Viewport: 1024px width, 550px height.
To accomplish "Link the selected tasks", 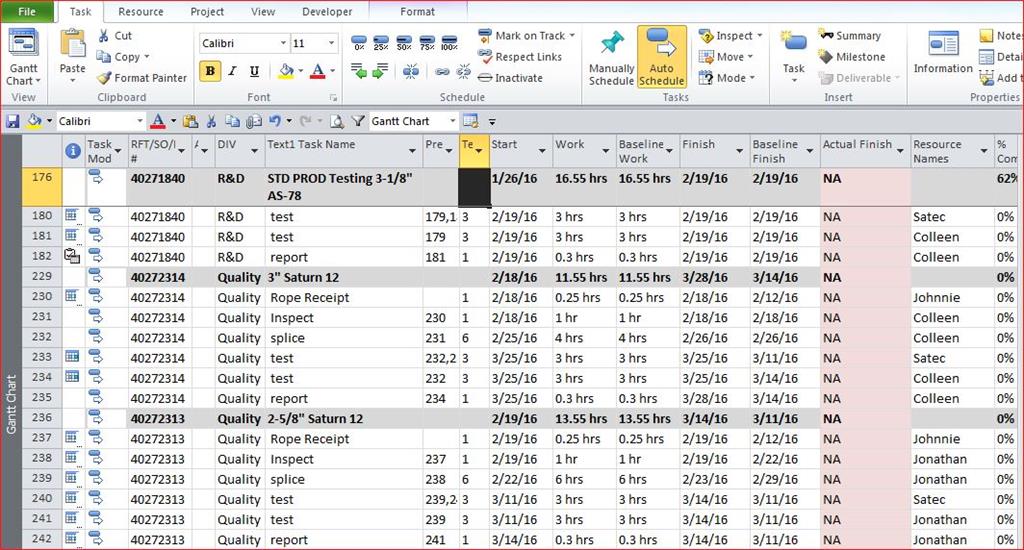I will [x=442, y=71].
